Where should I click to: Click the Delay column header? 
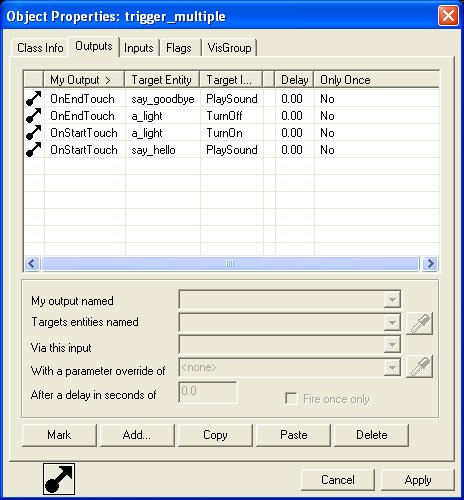(x=294, y=80)
